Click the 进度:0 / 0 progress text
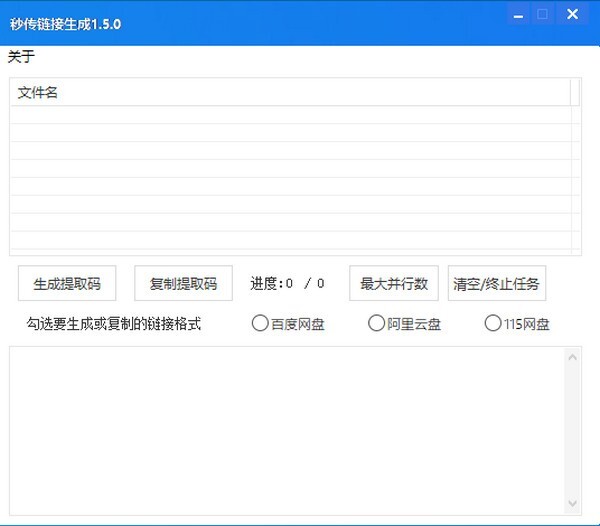 coord(287,283)
